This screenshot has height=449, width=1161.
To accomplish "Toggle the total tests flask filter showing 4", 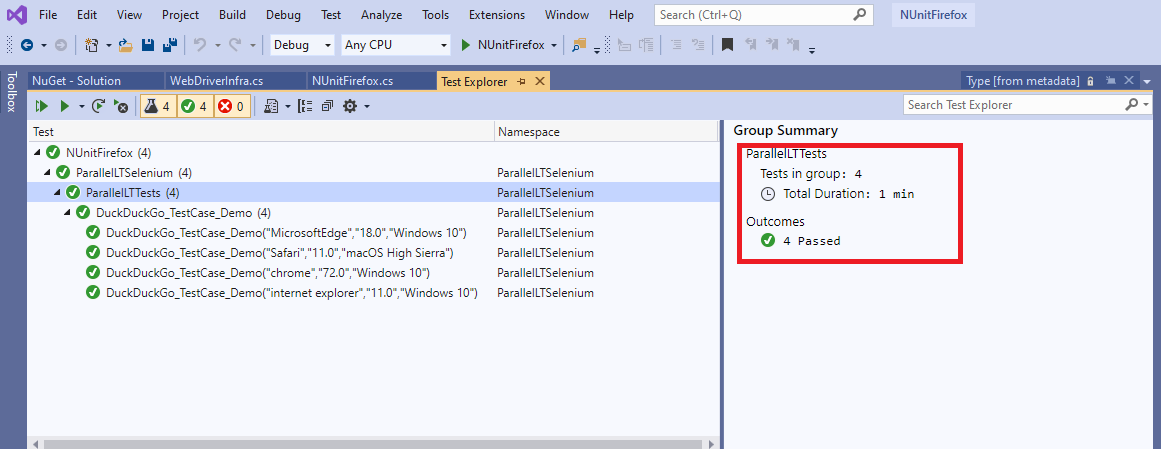I will (157, 107).
